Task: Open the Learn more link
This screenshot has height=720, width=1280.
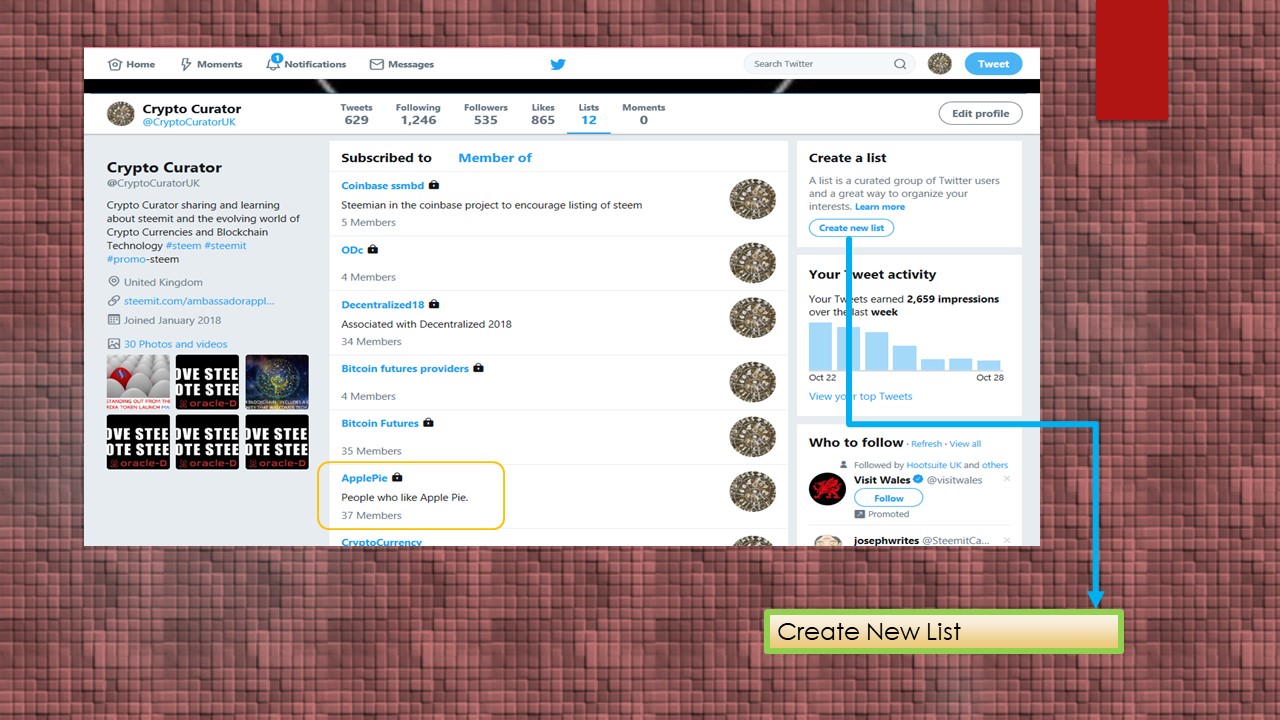Action: (880, 207)
